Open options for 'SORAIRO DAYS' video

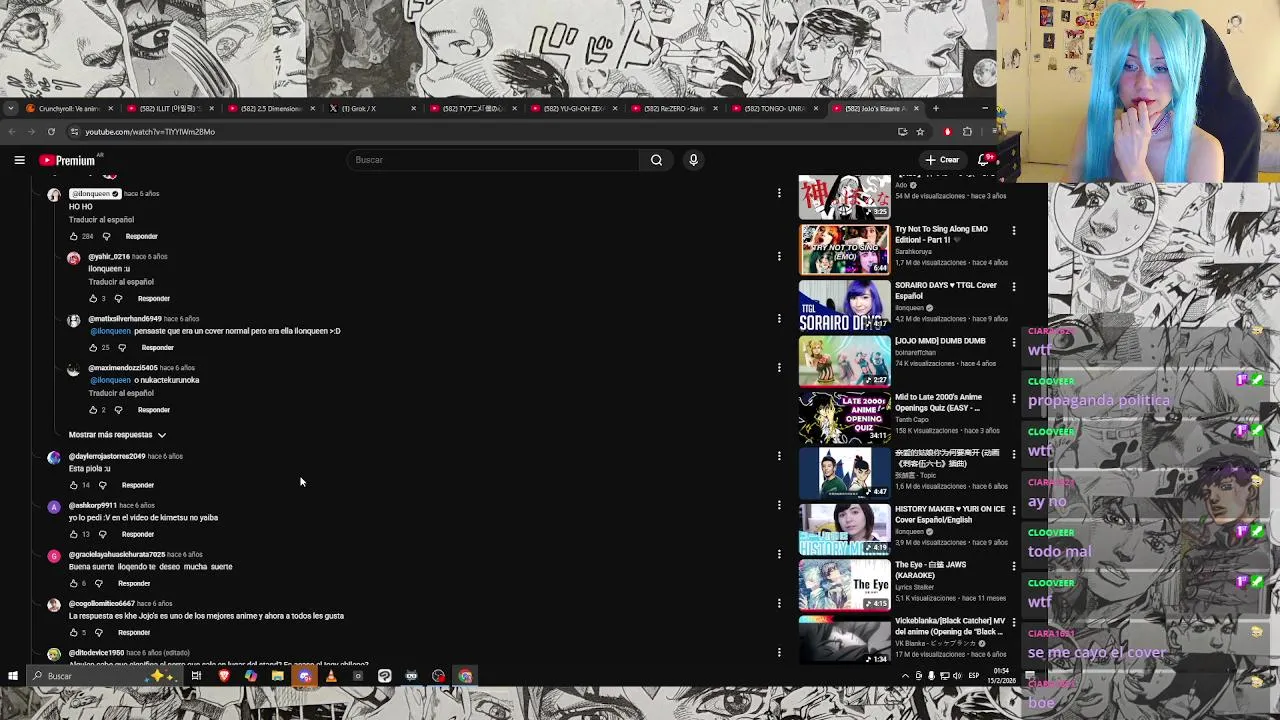1014,287
